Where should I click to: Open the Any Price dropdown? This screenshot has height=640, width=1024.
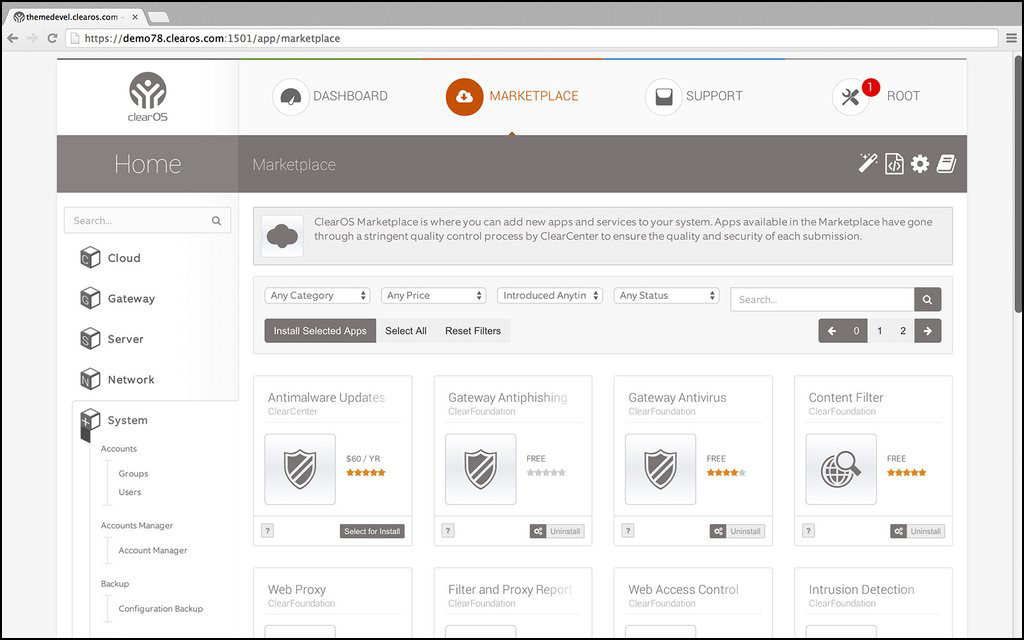[x=433, y=295]
